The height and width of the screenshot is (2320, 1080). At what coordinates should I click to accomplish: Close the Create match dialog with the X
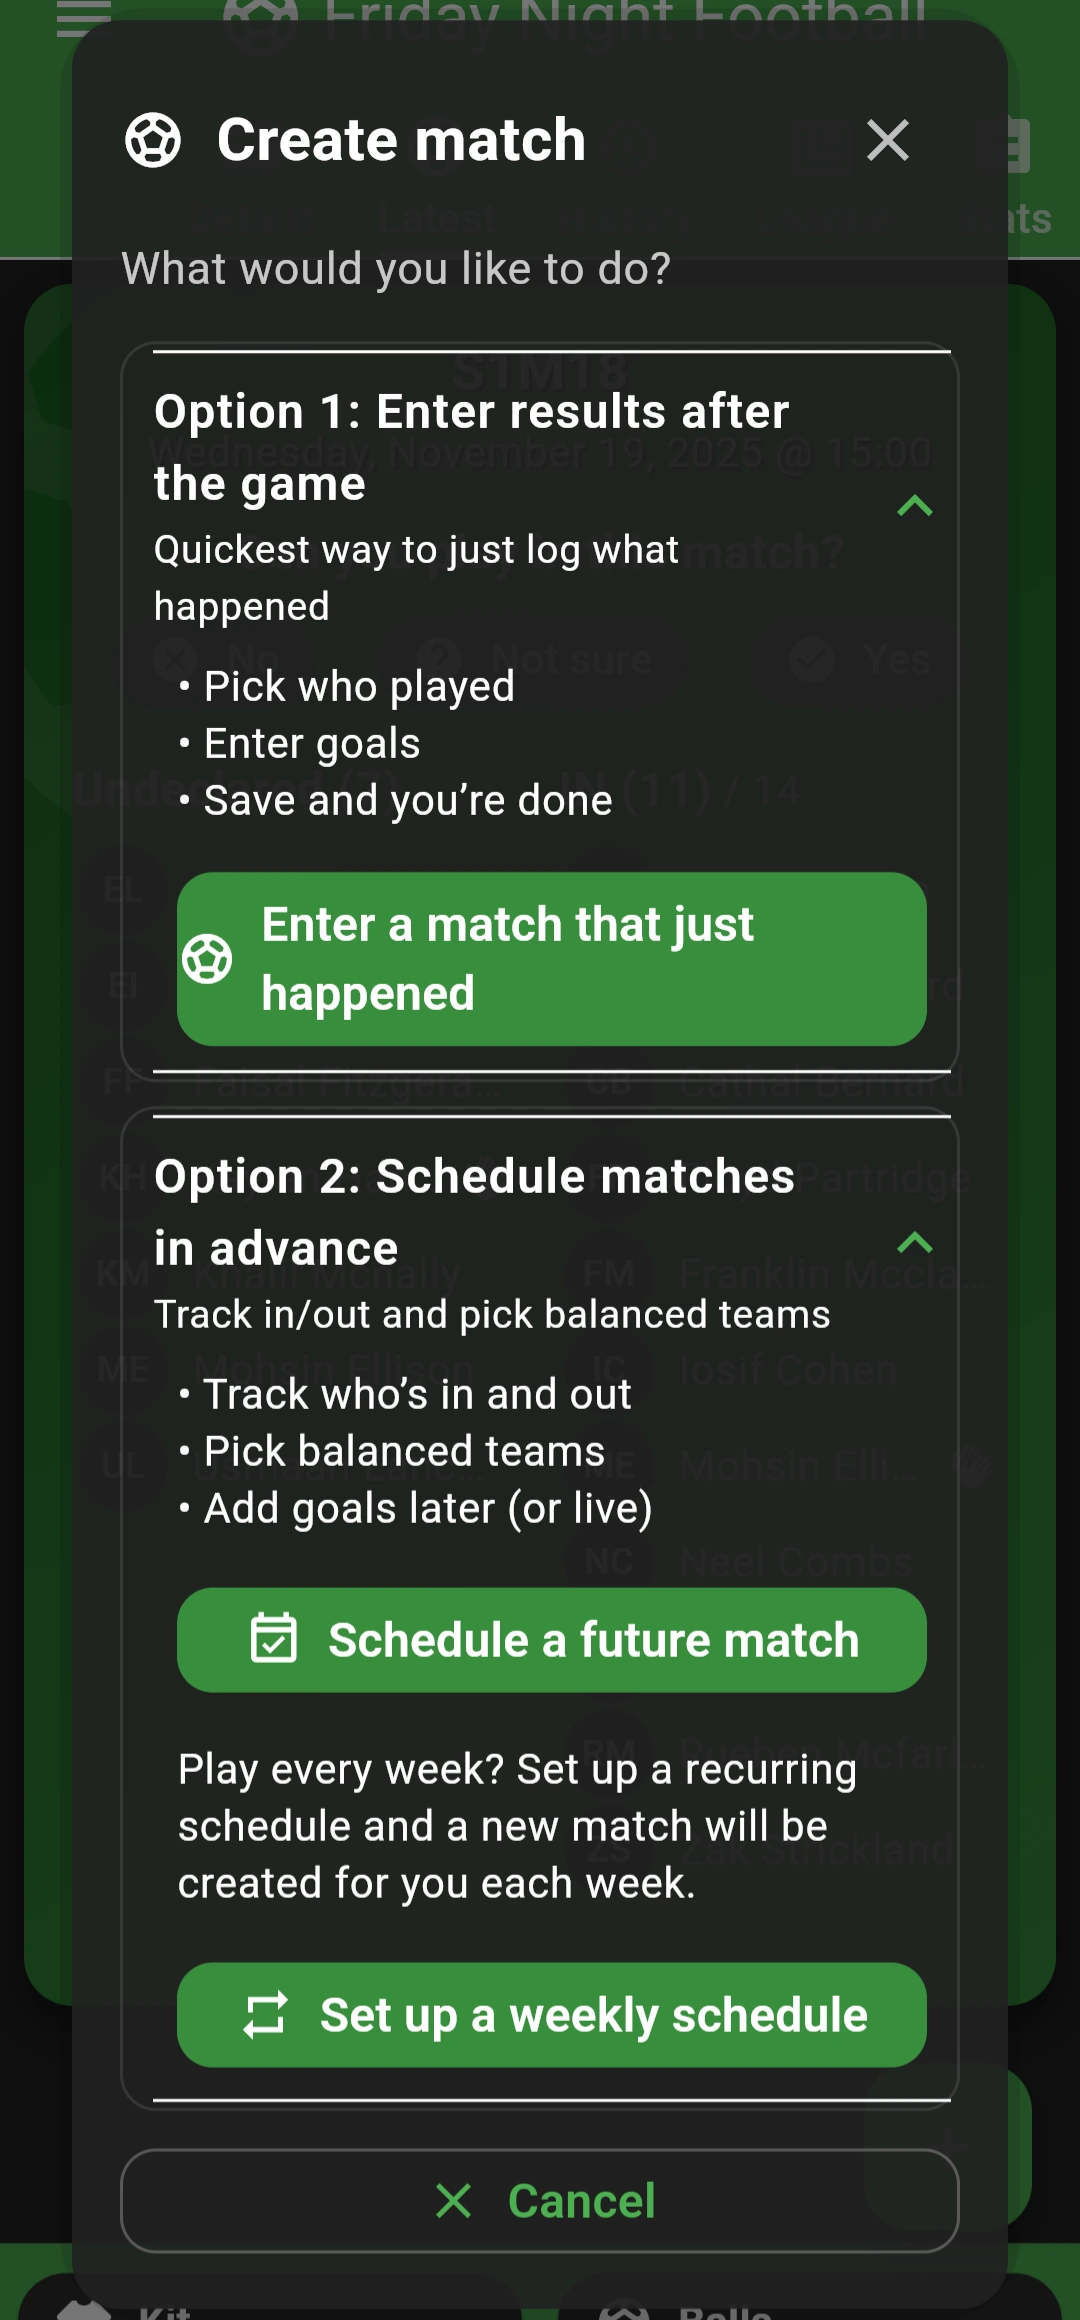(888, 140)
